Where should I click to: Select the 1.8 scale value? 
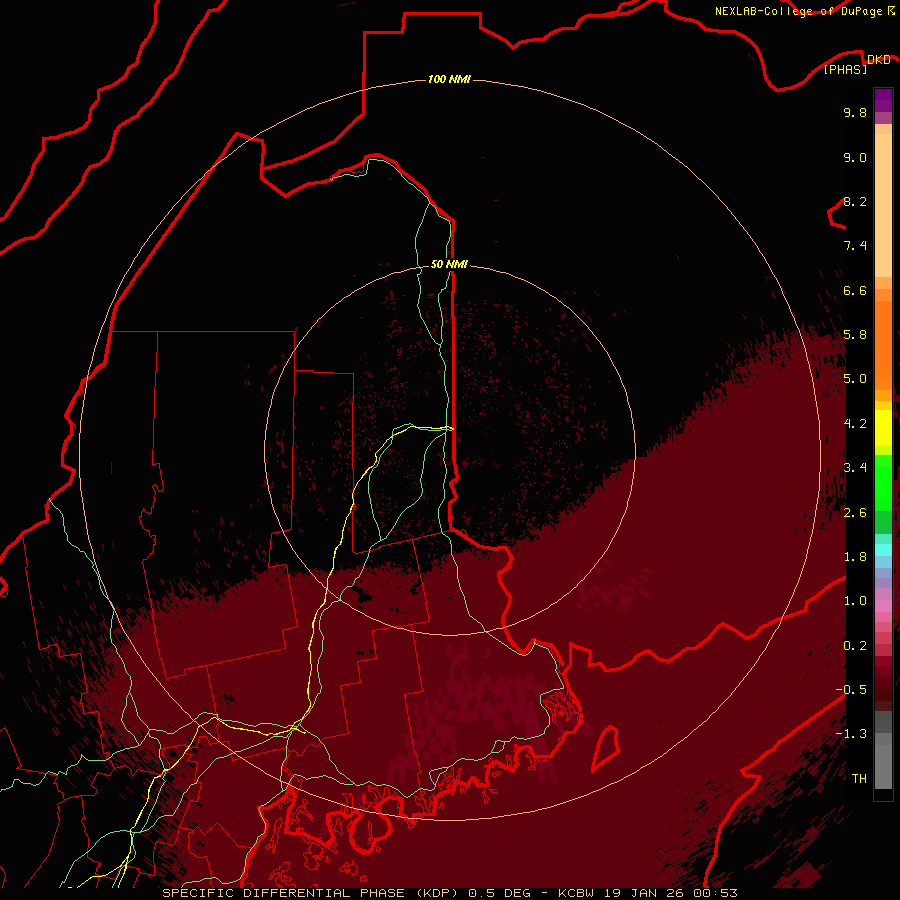coord(855,557)
